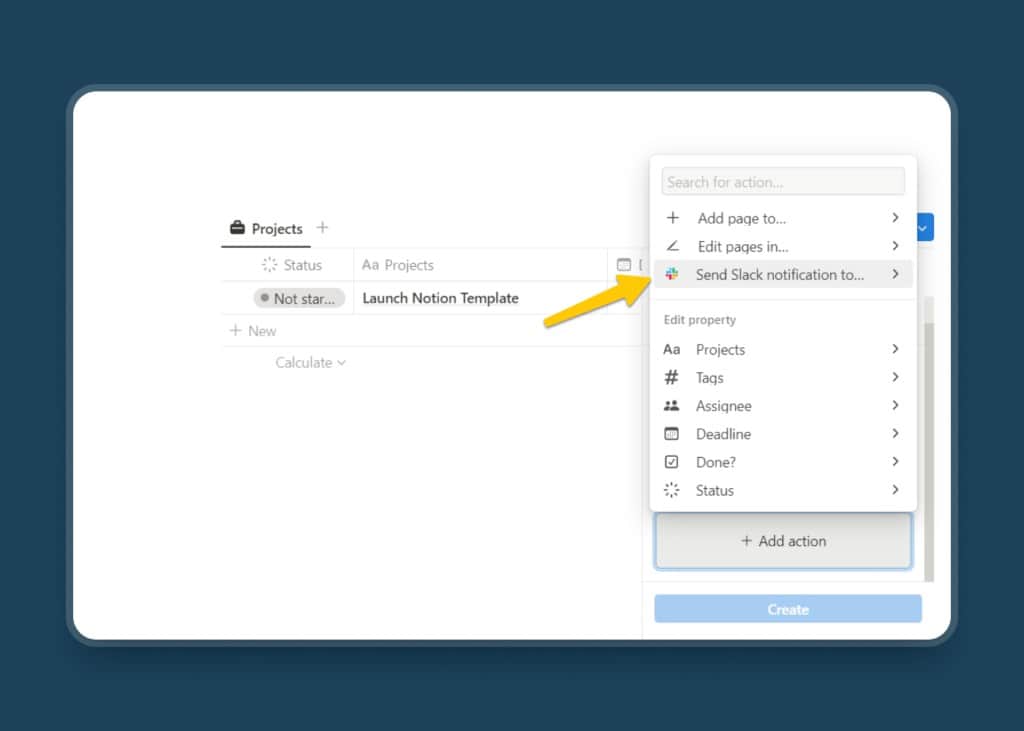The width and height of the screenshot is (1024, 731).
Task: Click the Assignee people icon
Action: click(672, 406)
